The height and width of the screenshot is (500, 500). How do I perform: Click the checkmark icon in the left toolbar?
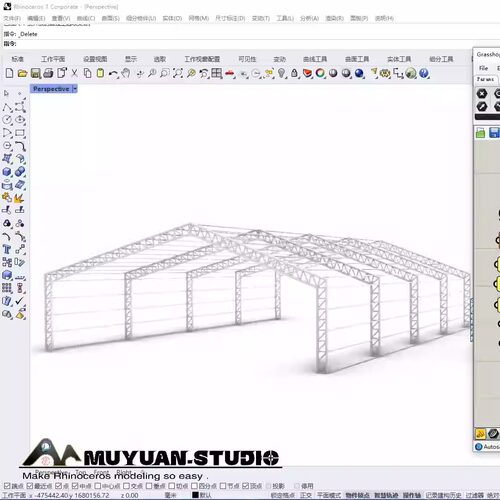pyautogui.click(x=20, y=301)
